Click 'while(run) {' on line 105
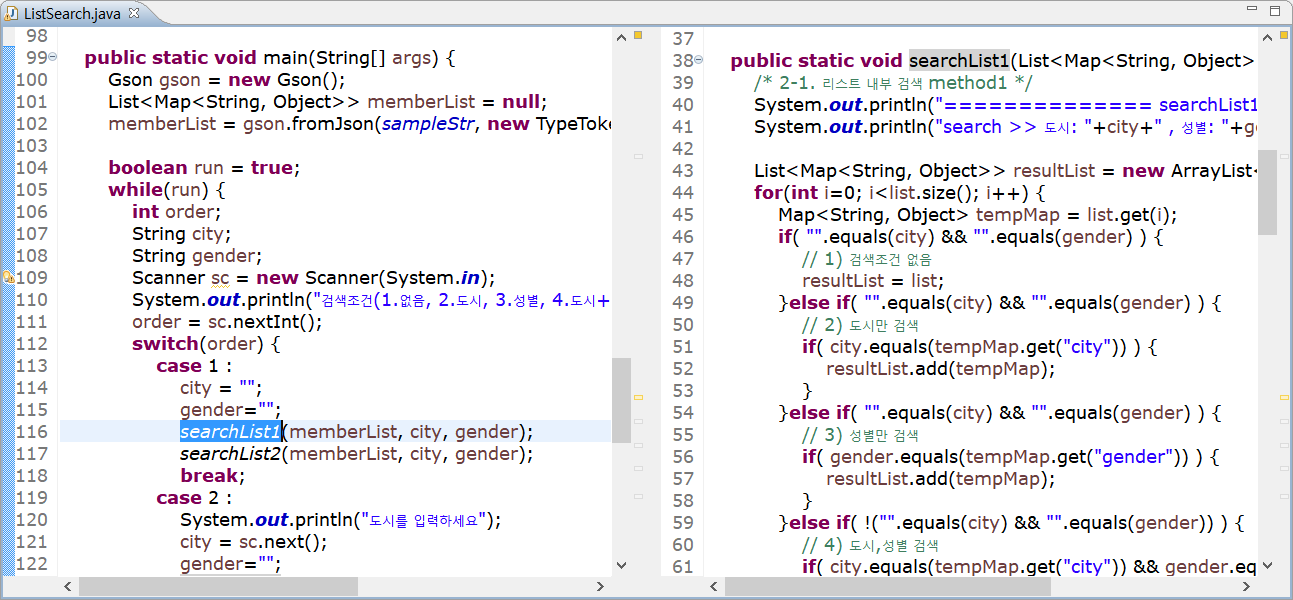1293x600 pixels. pyautogui.click(x=167, y=189)
